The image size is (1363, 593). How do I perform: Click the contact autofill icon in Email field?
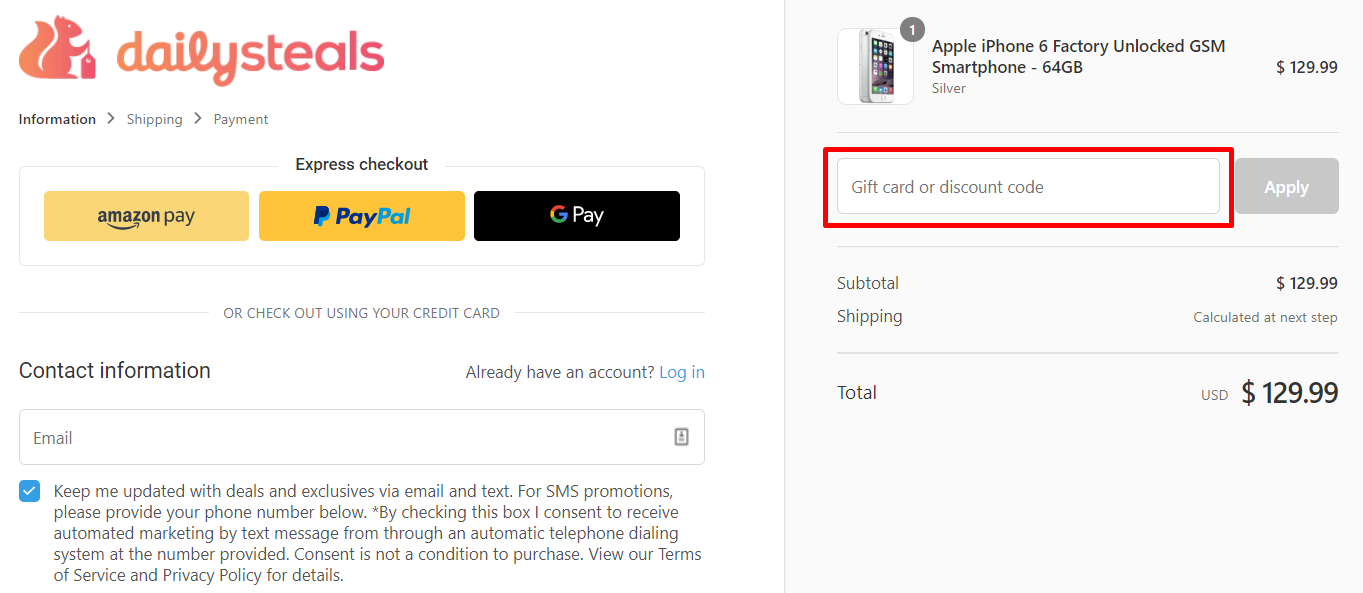(x=681, y=437)
